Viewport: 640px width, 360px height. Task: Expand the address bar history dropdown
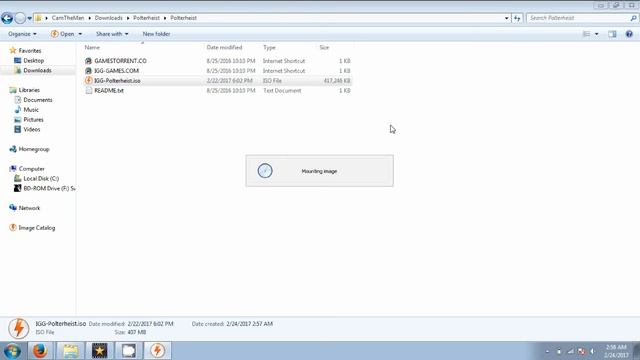[x=506, y=18]
